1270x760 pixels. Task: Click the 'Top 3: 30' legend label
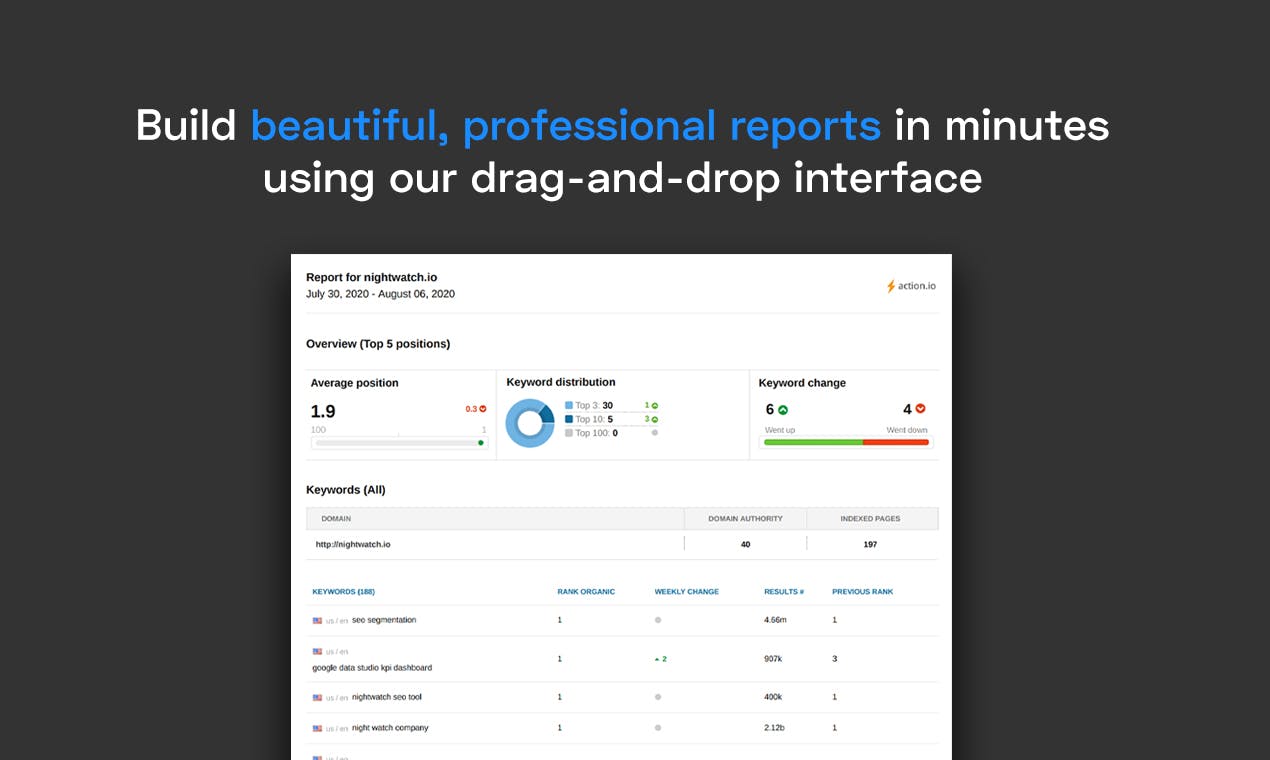point(594,406)
